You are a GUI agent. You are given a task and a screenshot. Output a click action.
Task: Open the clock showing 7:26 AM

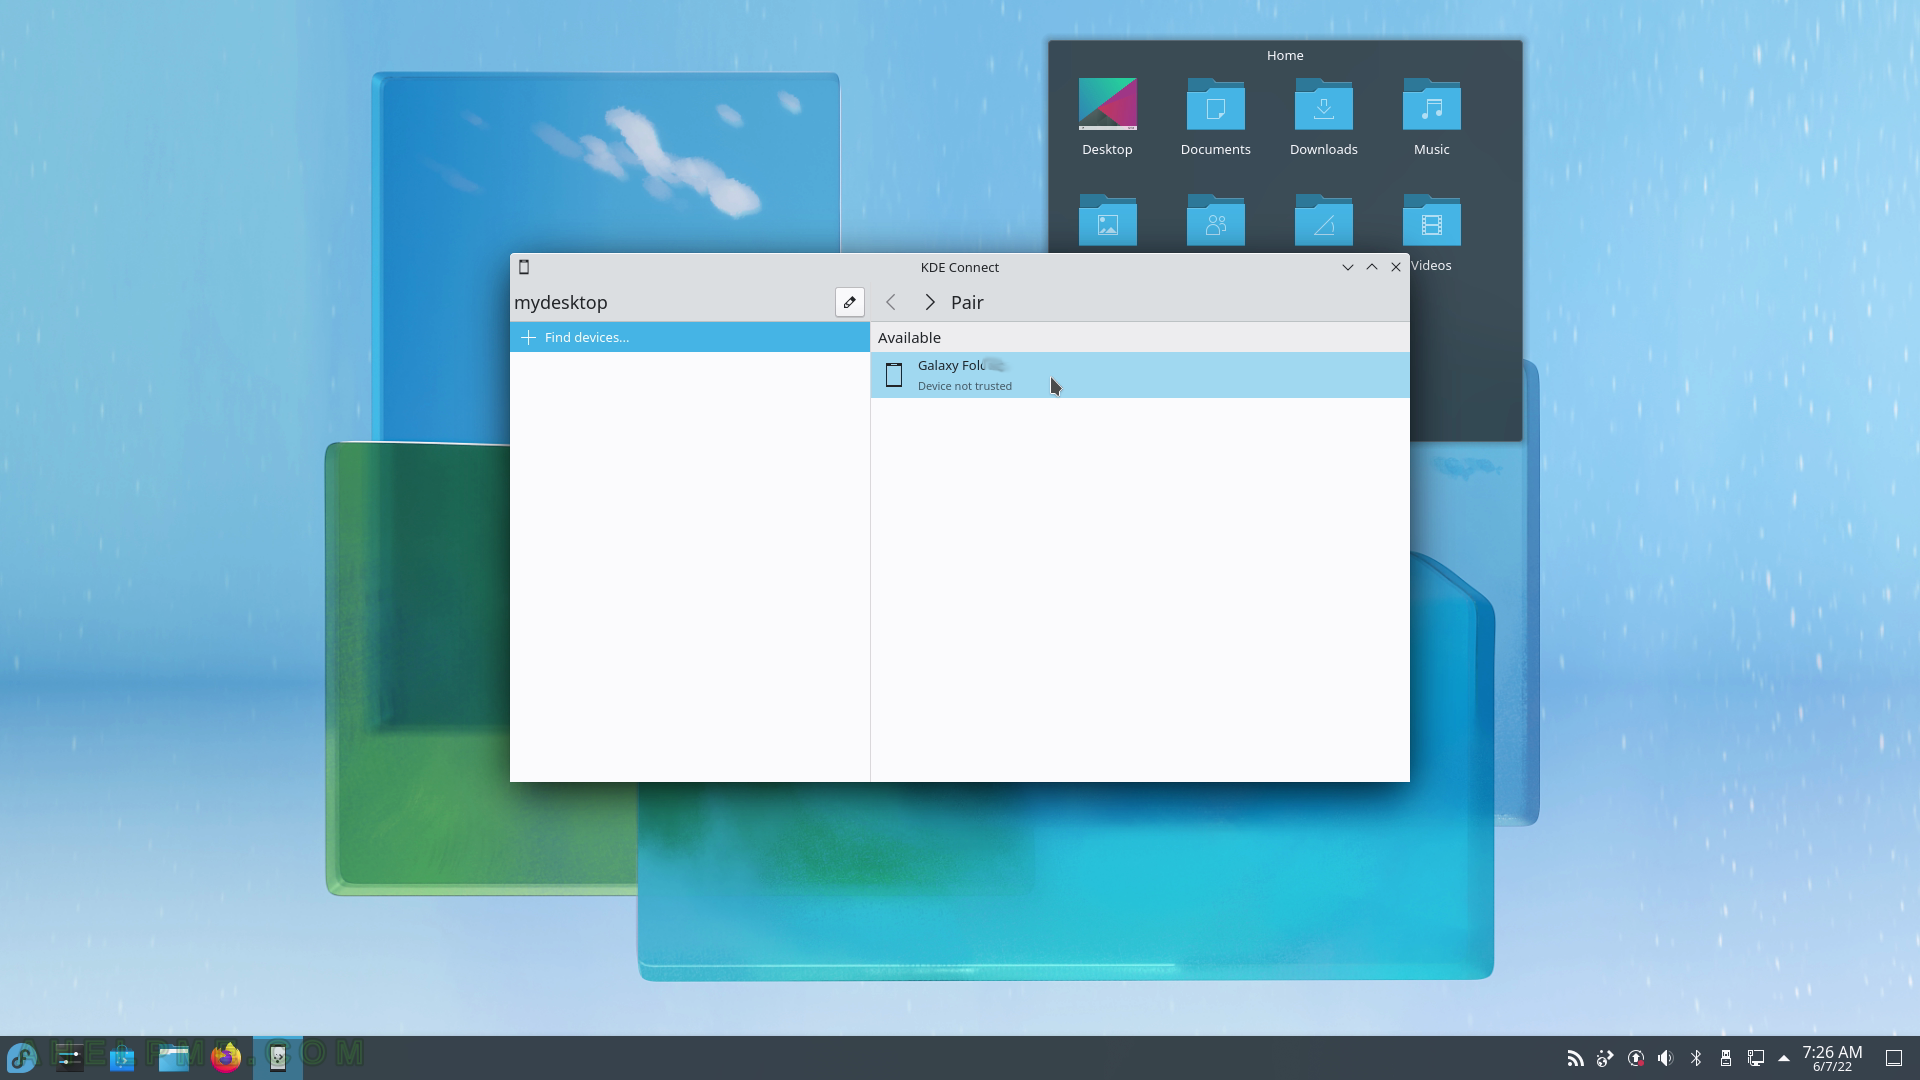click(1832, 1058)
